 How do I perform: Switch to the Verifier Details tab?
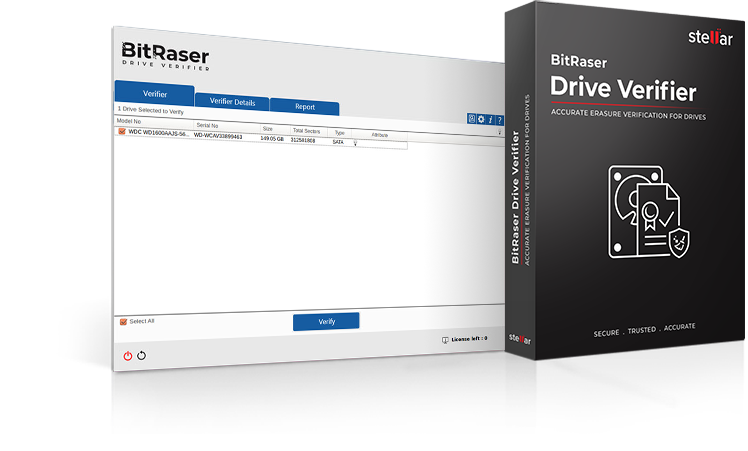pyautogui.click(x=232, y=102)
